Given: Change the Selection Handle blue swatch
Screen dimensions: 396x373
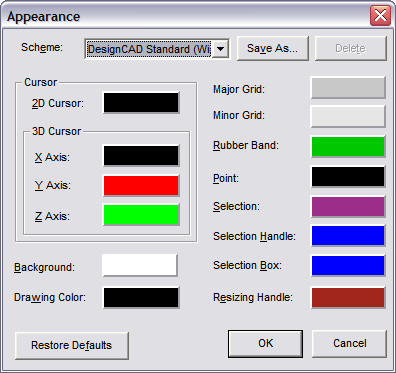Looking at the screenshot, I should pos(348,236).
